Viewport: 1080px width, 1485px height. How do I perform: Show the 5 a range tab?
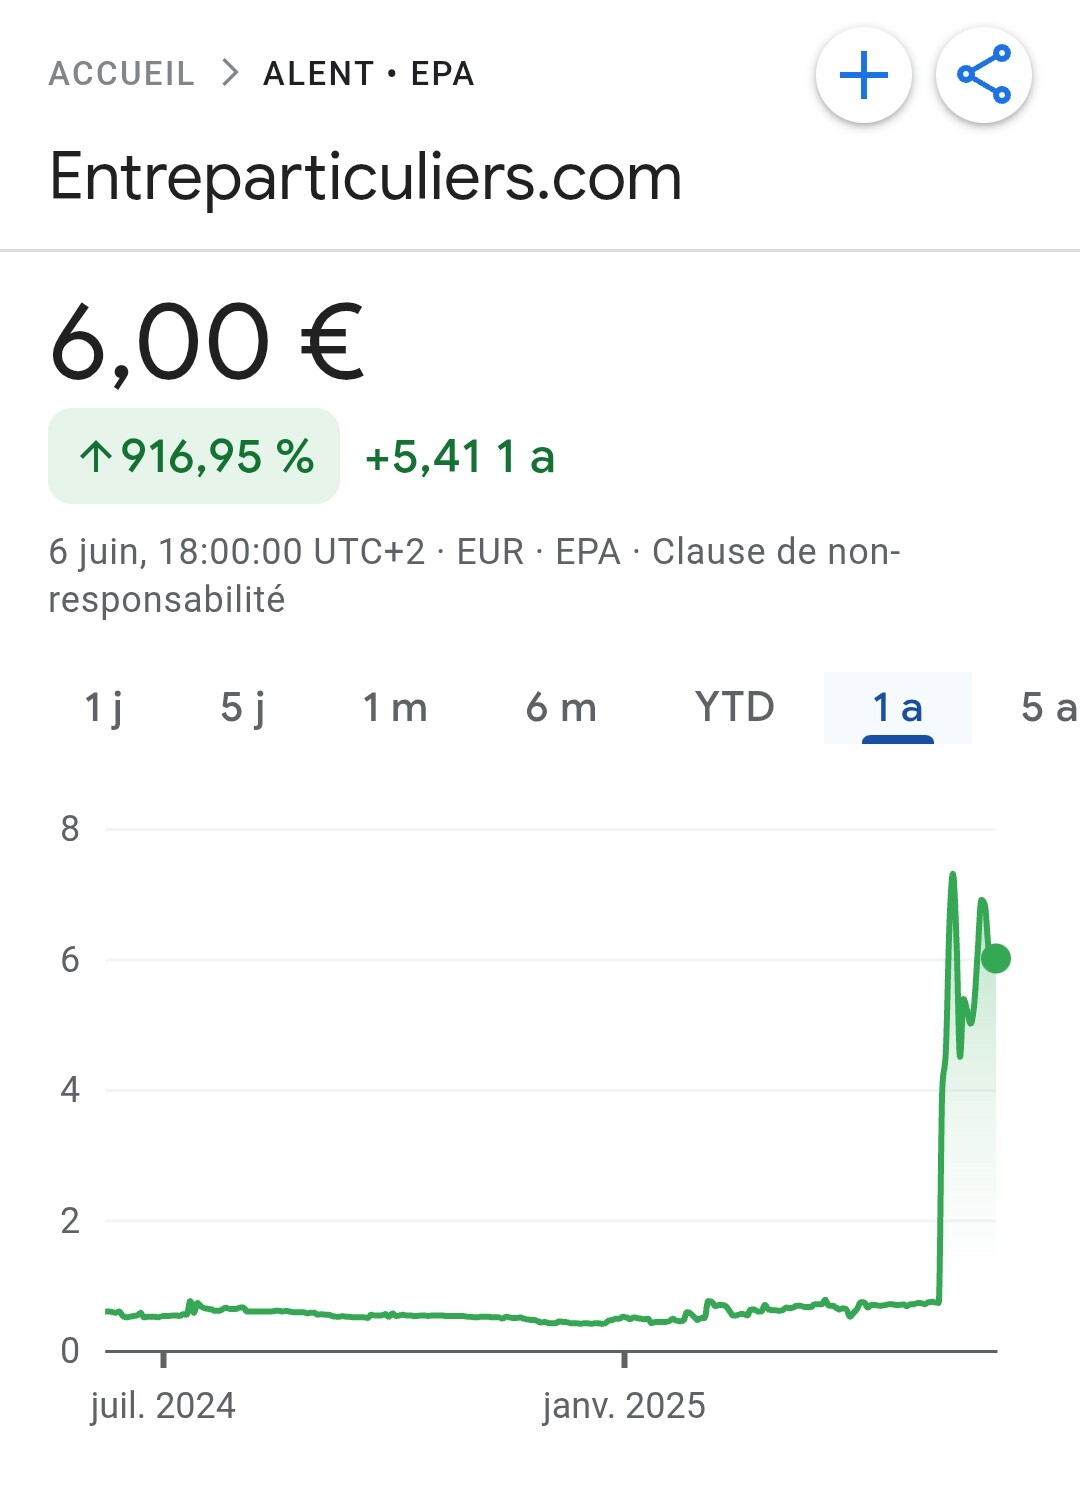(x=1048, y=708)
